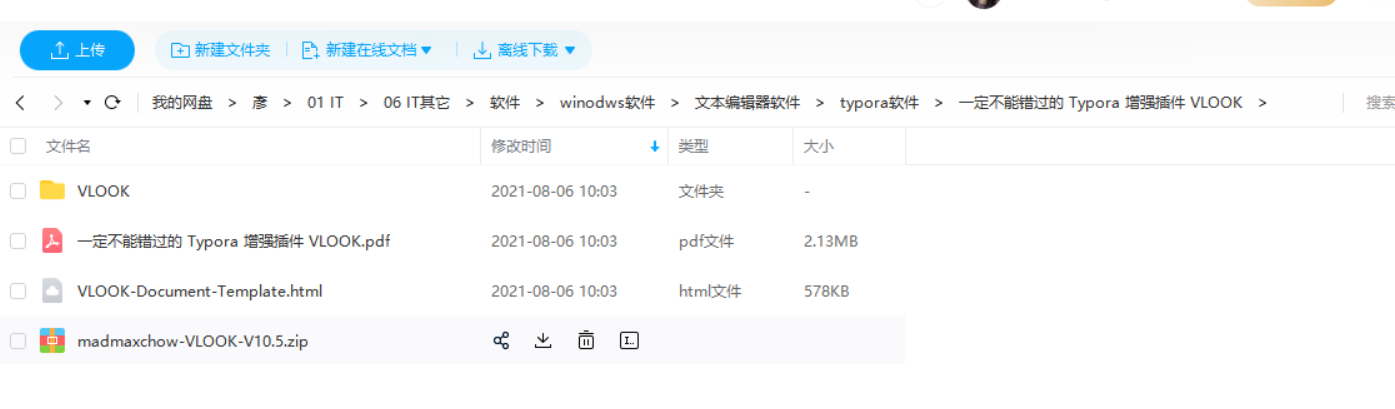Refresh the file list

112,102
